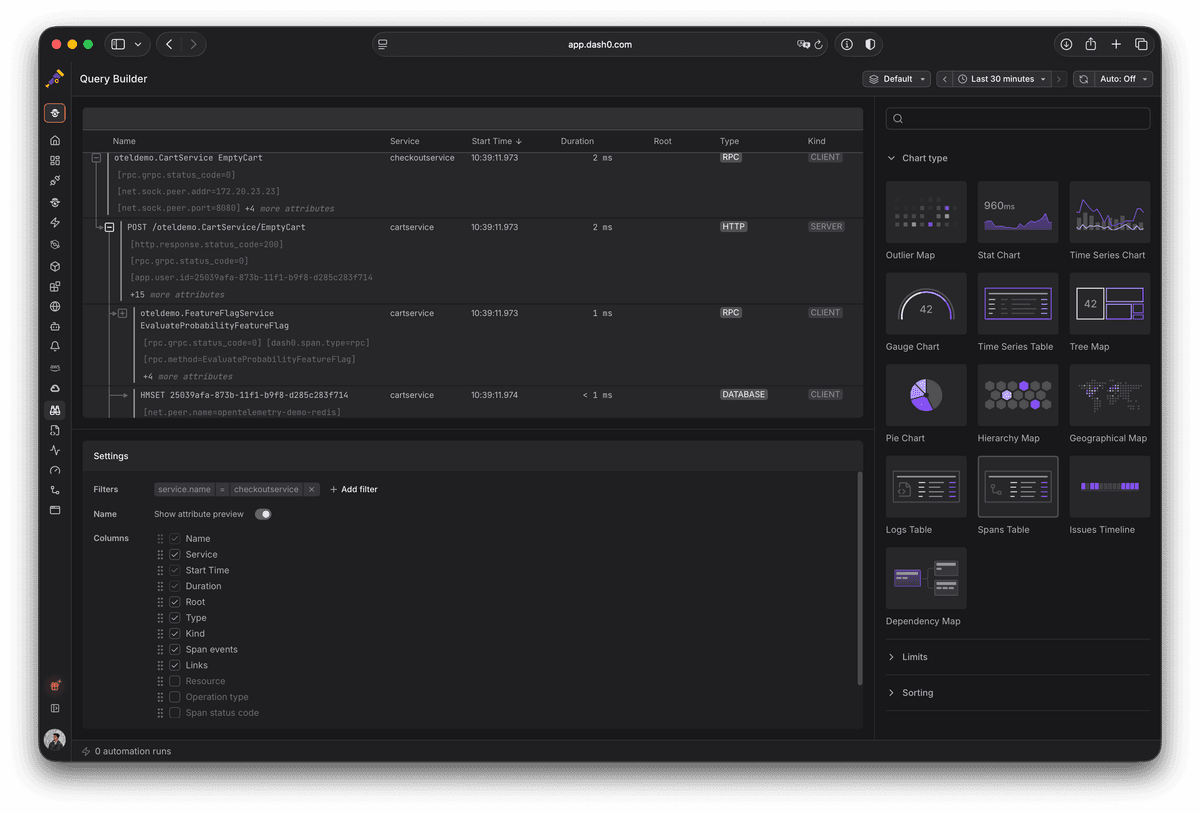The height and width of the screenshot is (813, 1200).
Task: Click the Duration column header
Action: point(577,141)
